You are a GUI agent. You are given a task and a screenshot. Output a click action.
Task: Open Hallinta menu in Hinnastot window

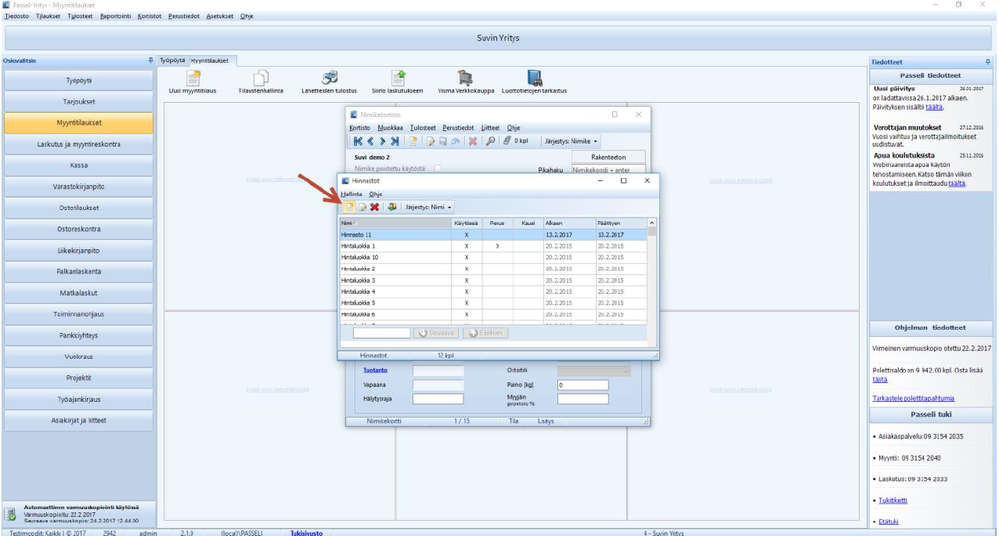click(351, 194)
